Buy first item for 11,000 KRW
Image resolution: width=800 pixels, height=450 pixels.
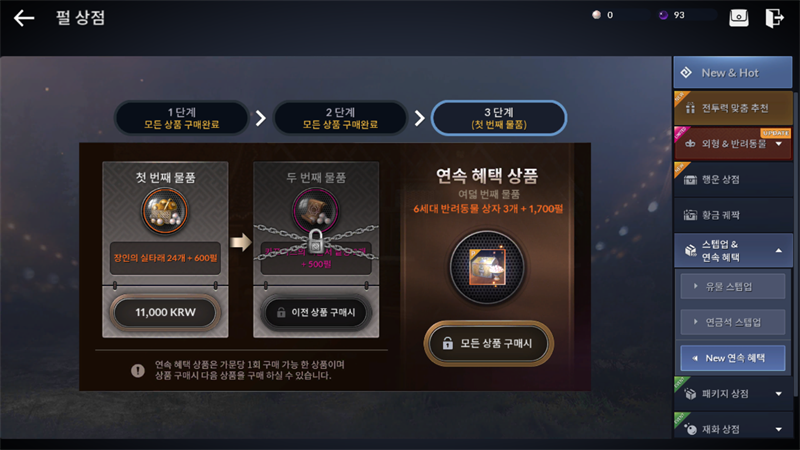165,312
